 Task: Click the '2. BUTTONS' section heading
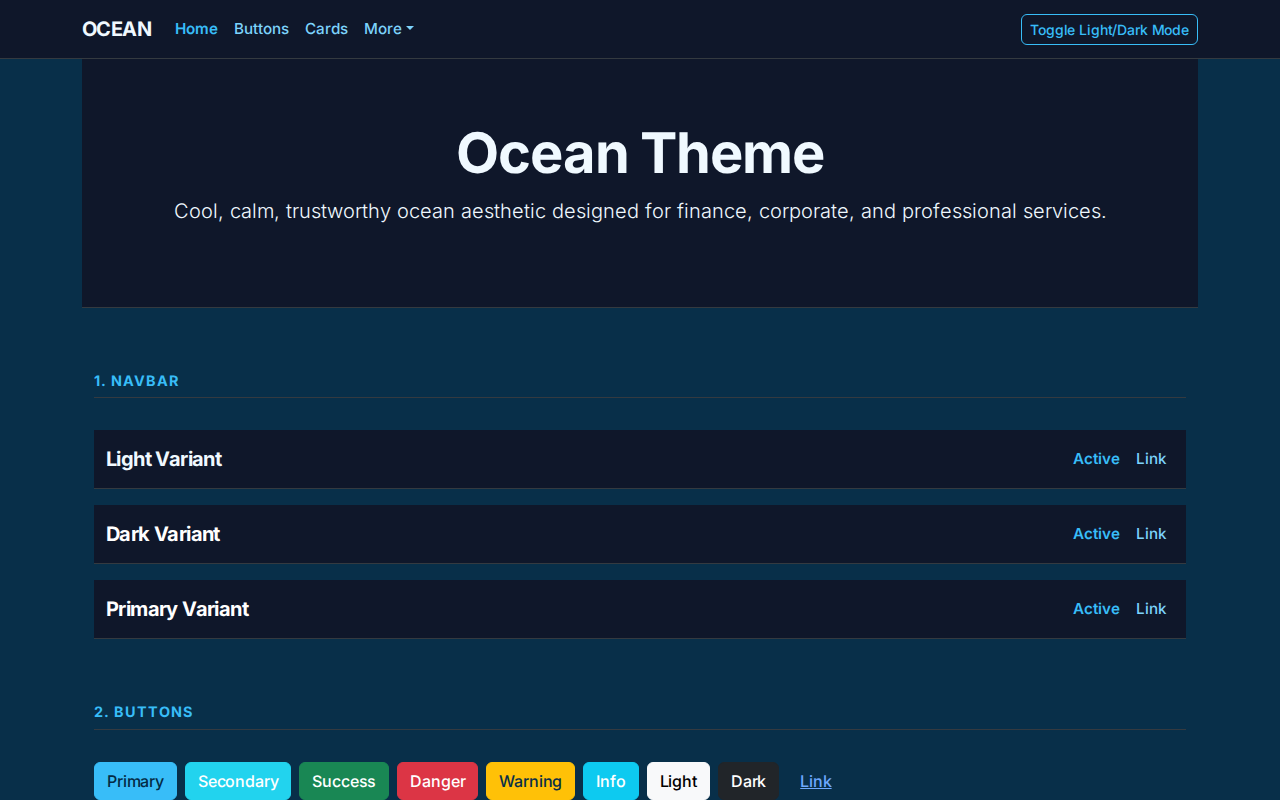144,712
